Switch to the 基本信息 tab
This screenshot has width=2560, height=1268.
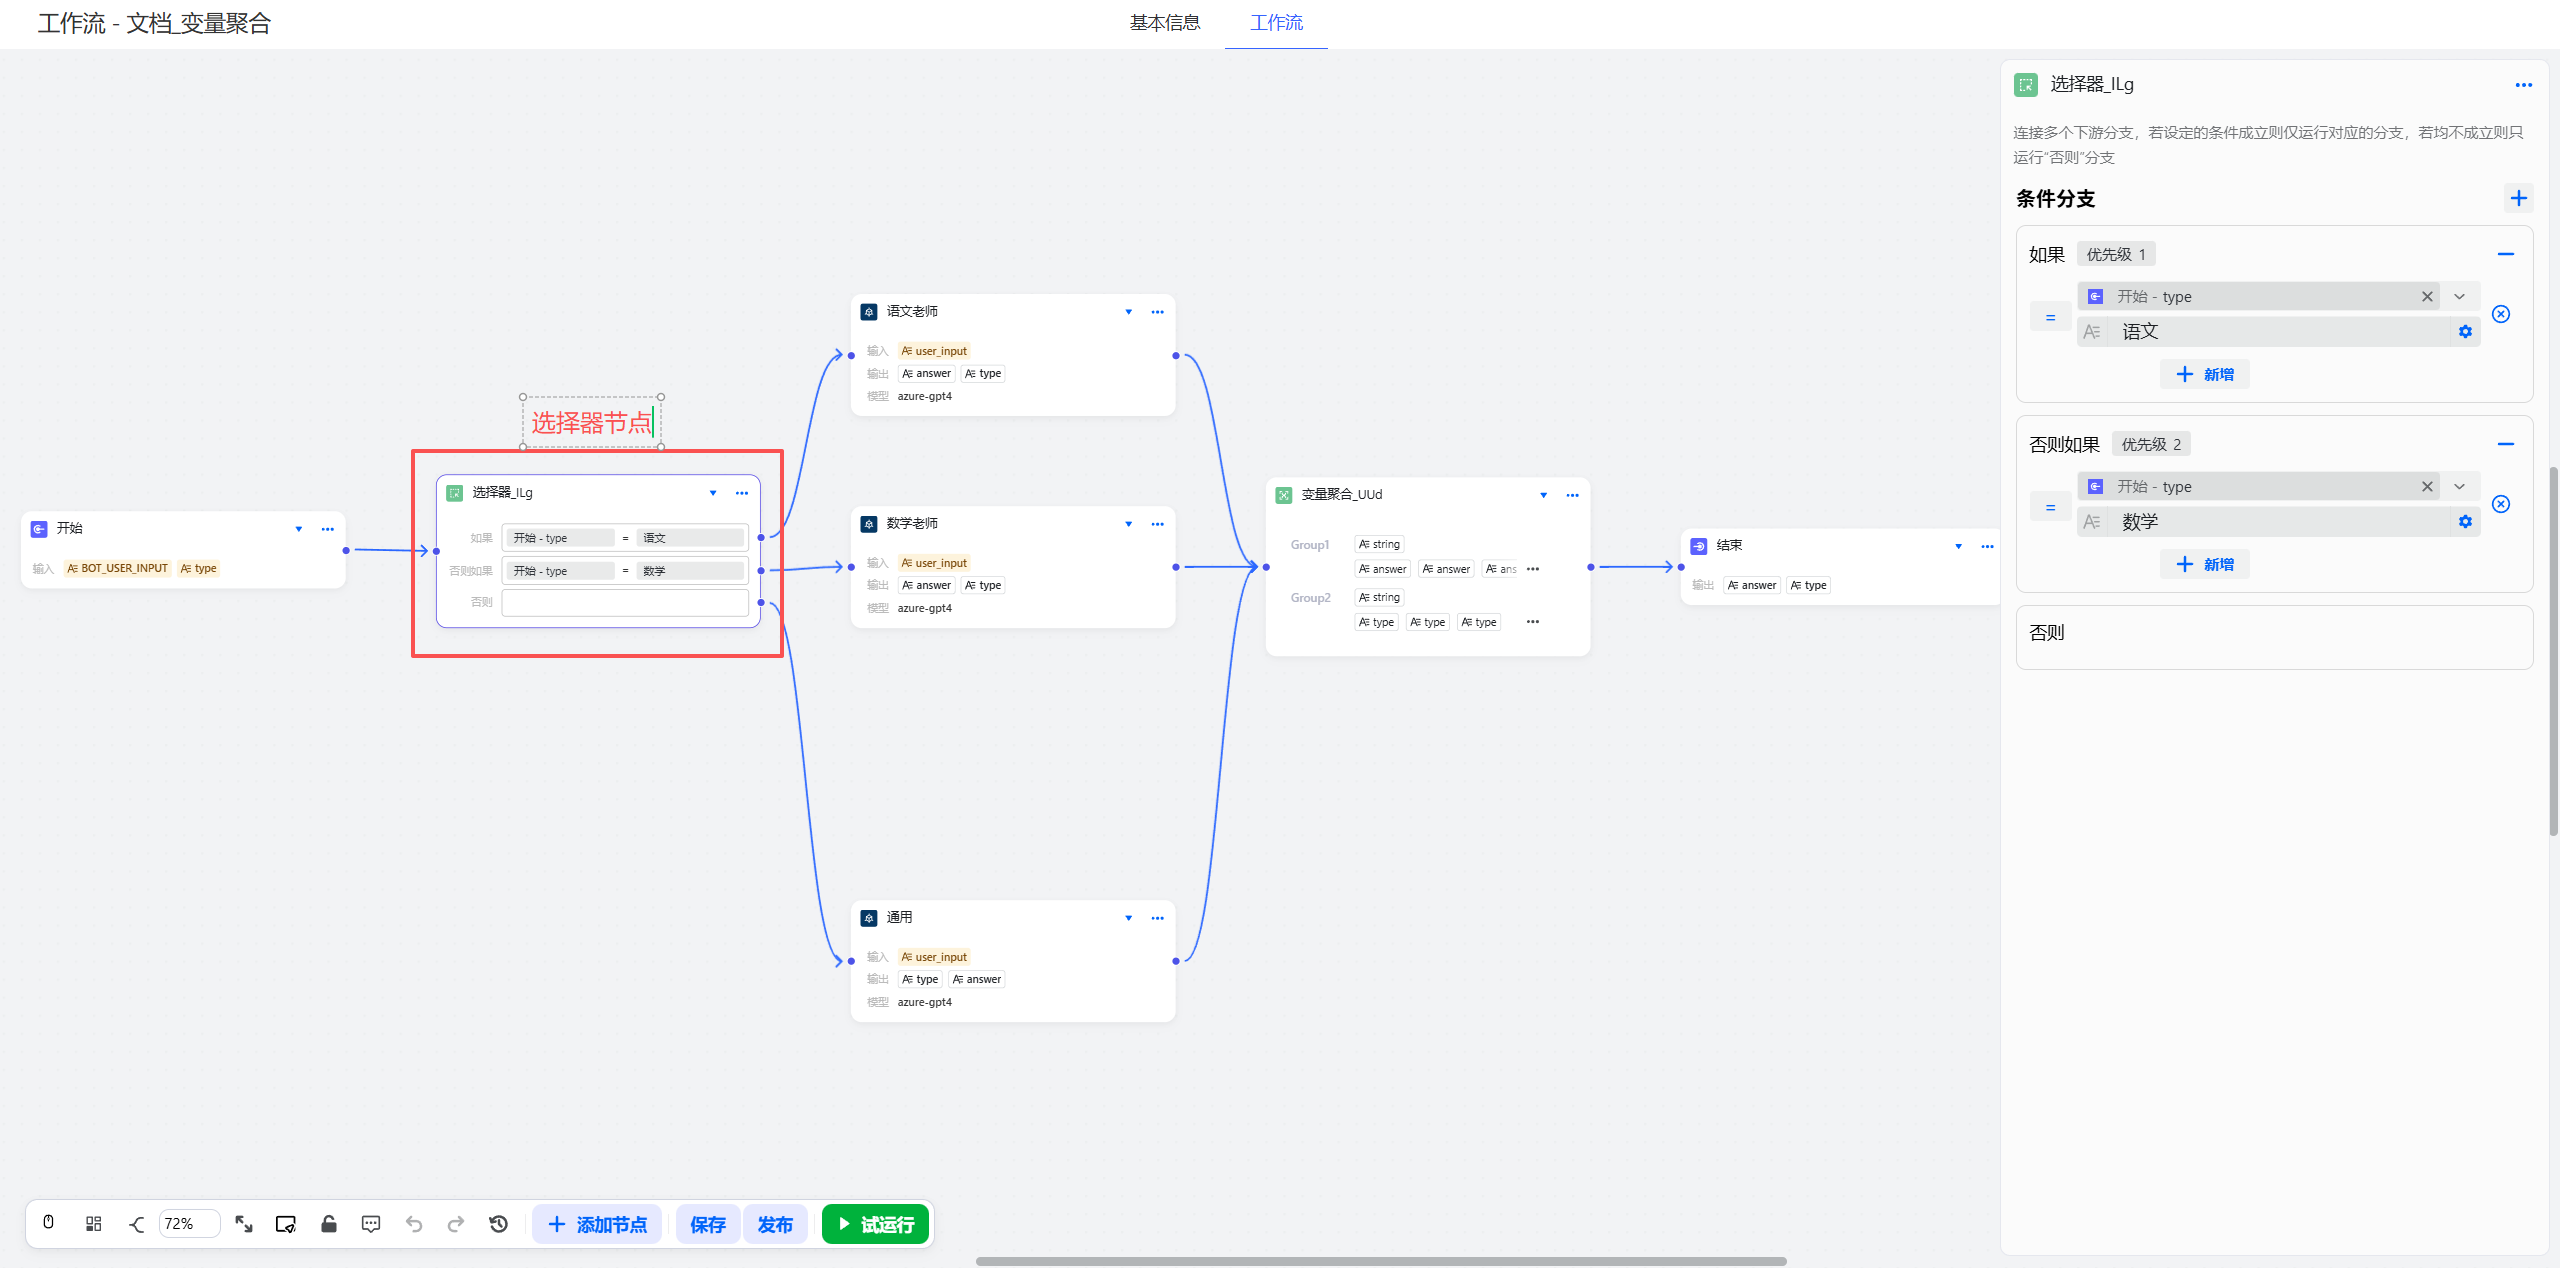(1164, 23)
